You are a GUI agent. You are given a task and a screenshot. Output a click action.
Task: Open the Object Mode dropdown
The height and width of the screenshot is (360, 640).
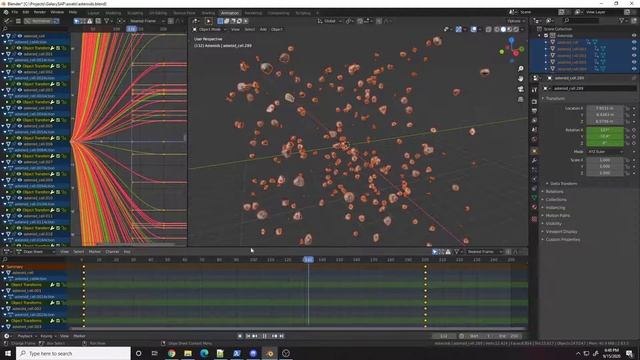point(210,29)
